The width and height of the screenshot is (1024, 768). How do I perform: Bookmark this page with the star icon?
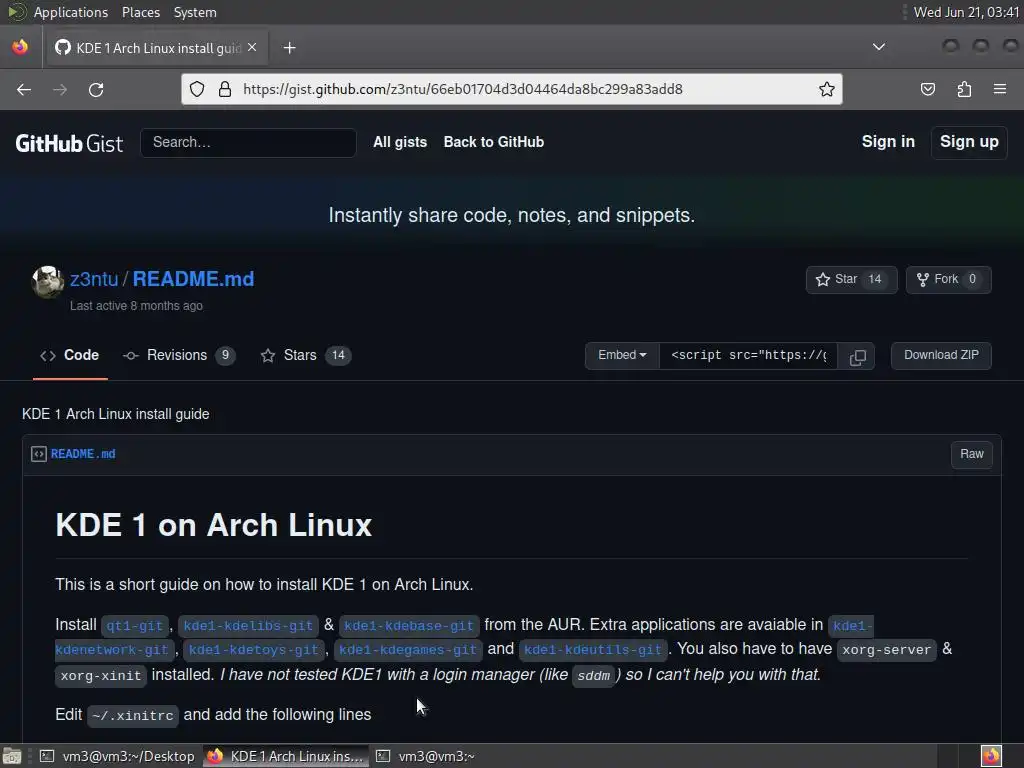(827, 89)
